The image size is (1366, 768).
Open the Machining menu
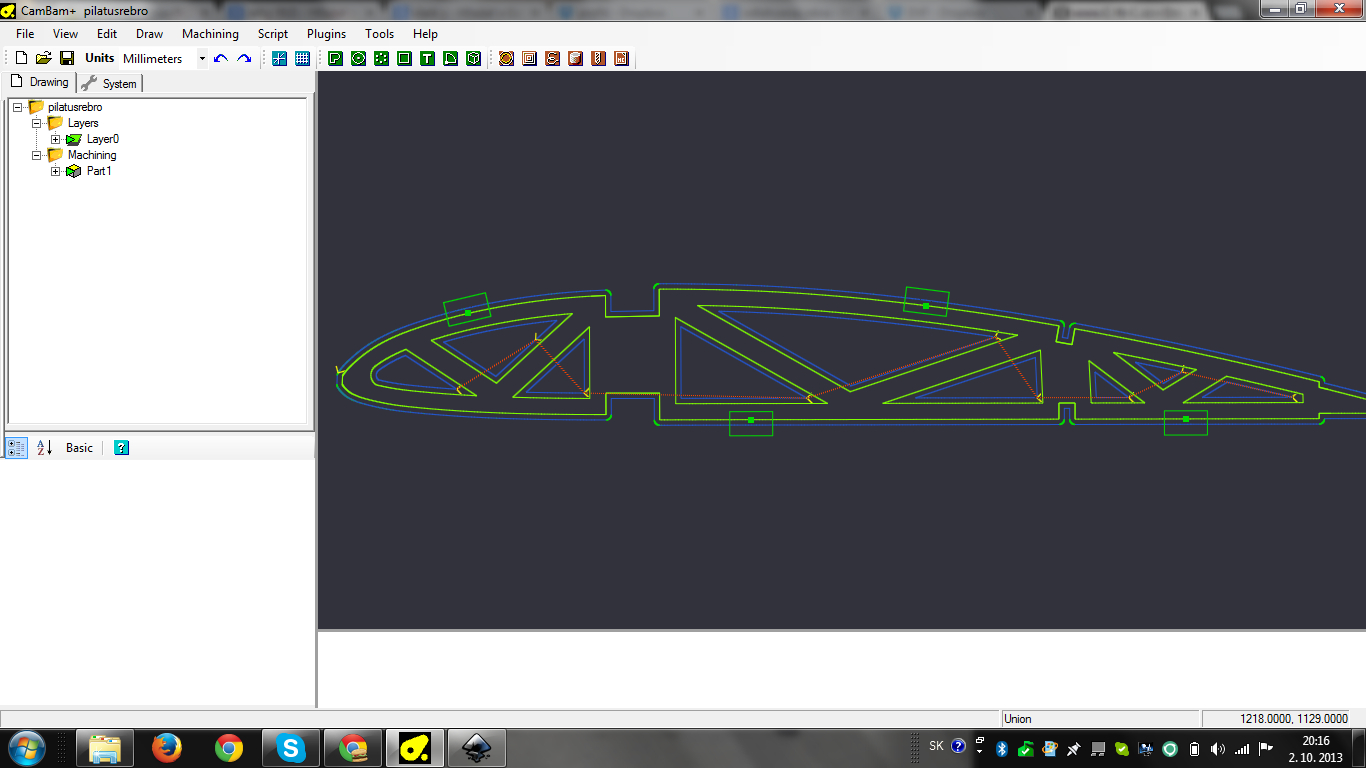(210, 34)
